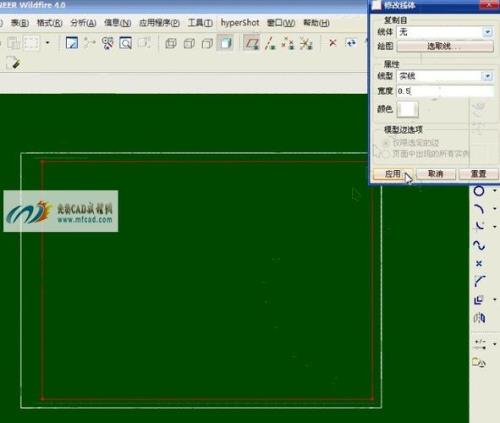Expand the fillet tool flyout arrow
This screenshot has width=500, height=423.
coord(495,226)
